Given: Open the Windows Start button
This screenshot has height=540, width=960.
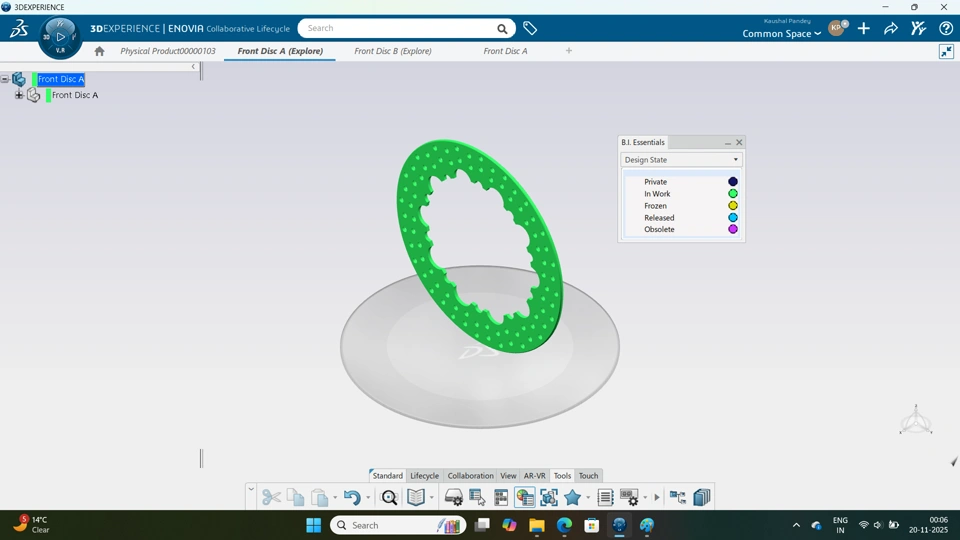Looking at the screenshot, I should pos(313,525).
